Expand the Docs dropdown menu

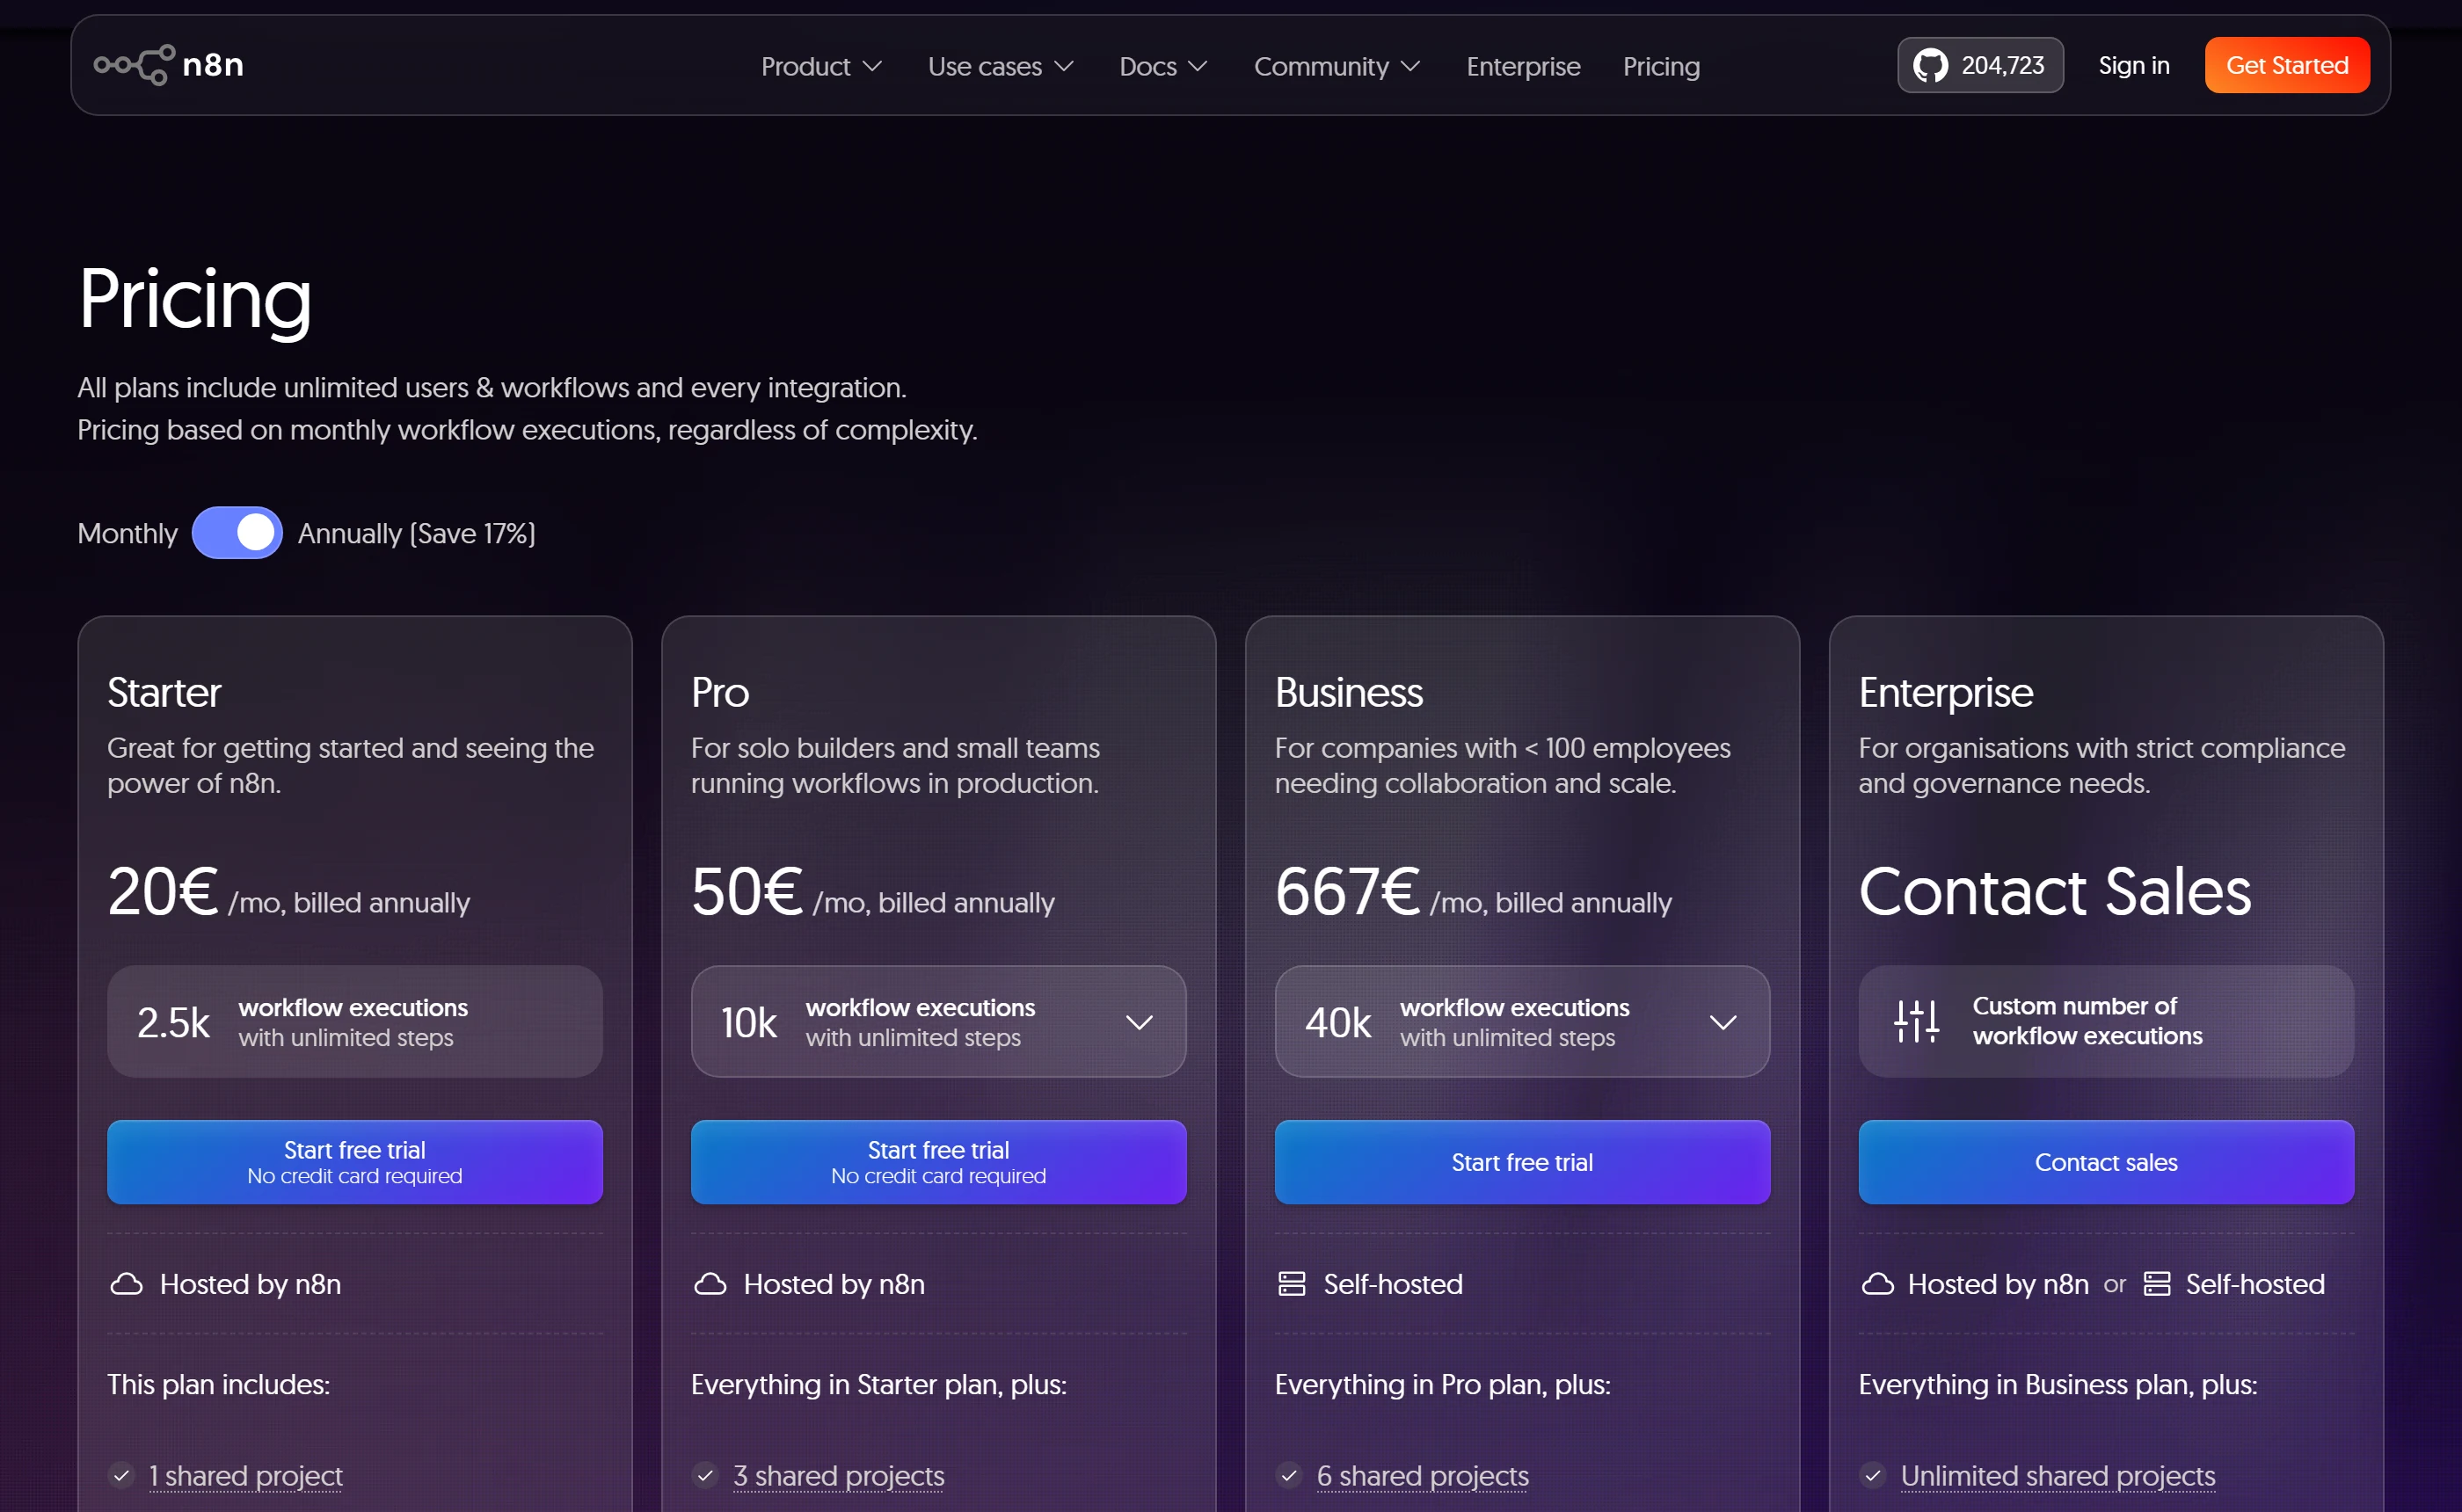tap(1163, 66)
